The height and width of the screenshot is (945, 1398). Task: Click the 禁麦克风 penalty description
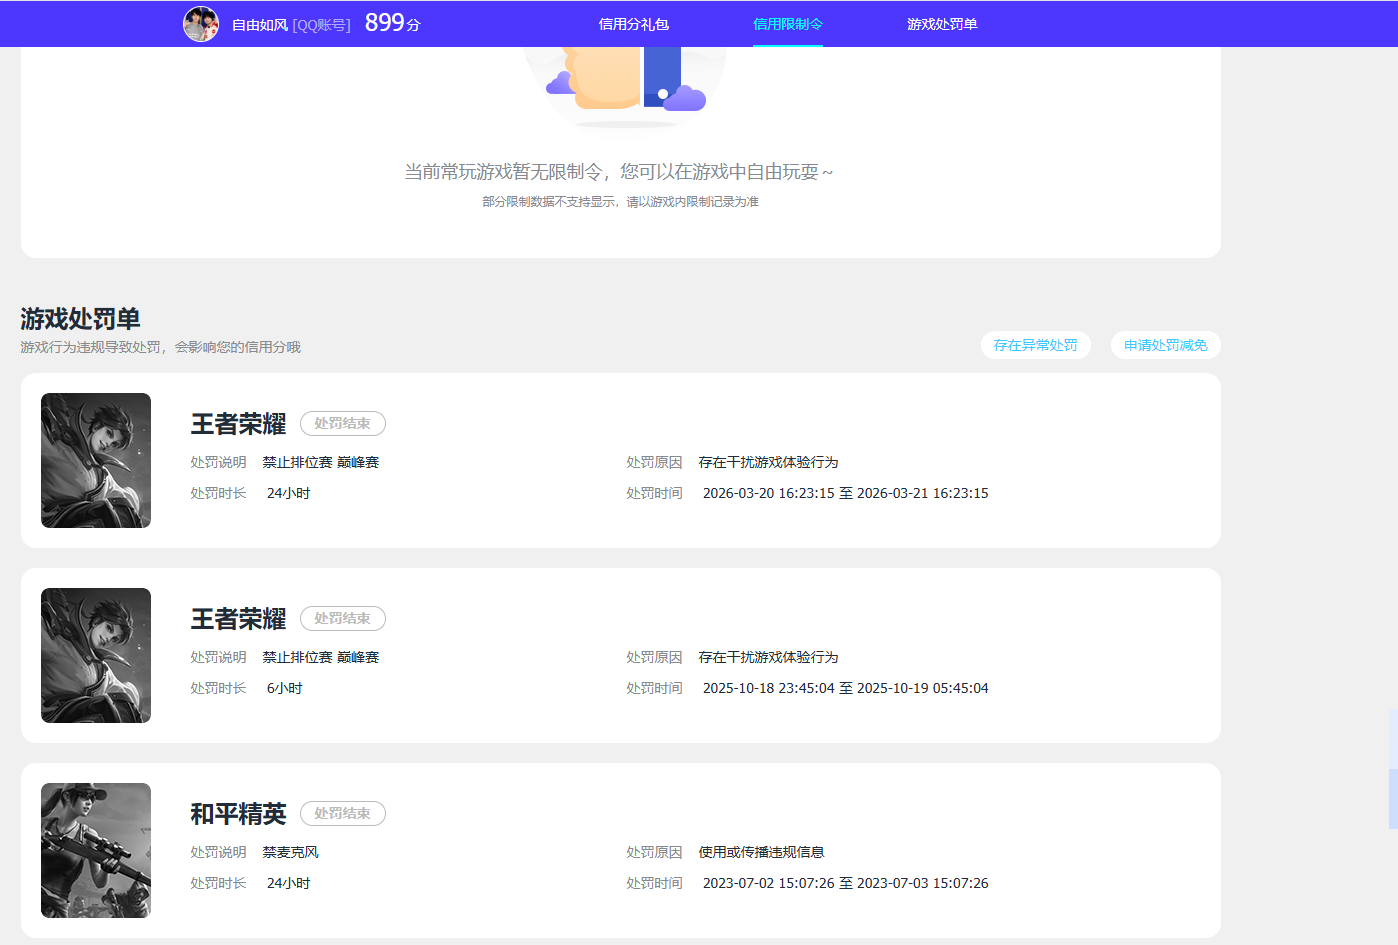291,852
